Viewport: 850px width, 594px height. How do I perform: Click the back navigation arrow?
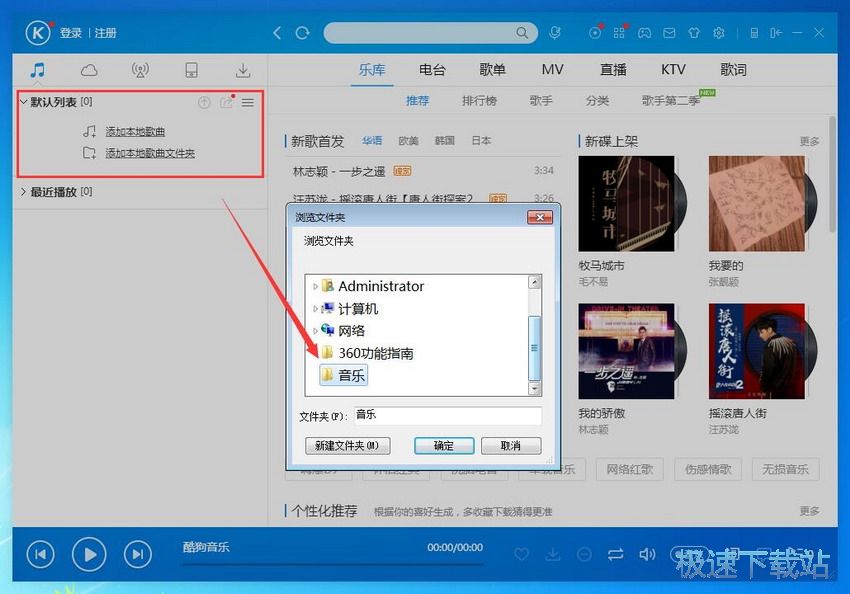click(x=277, y=33)
